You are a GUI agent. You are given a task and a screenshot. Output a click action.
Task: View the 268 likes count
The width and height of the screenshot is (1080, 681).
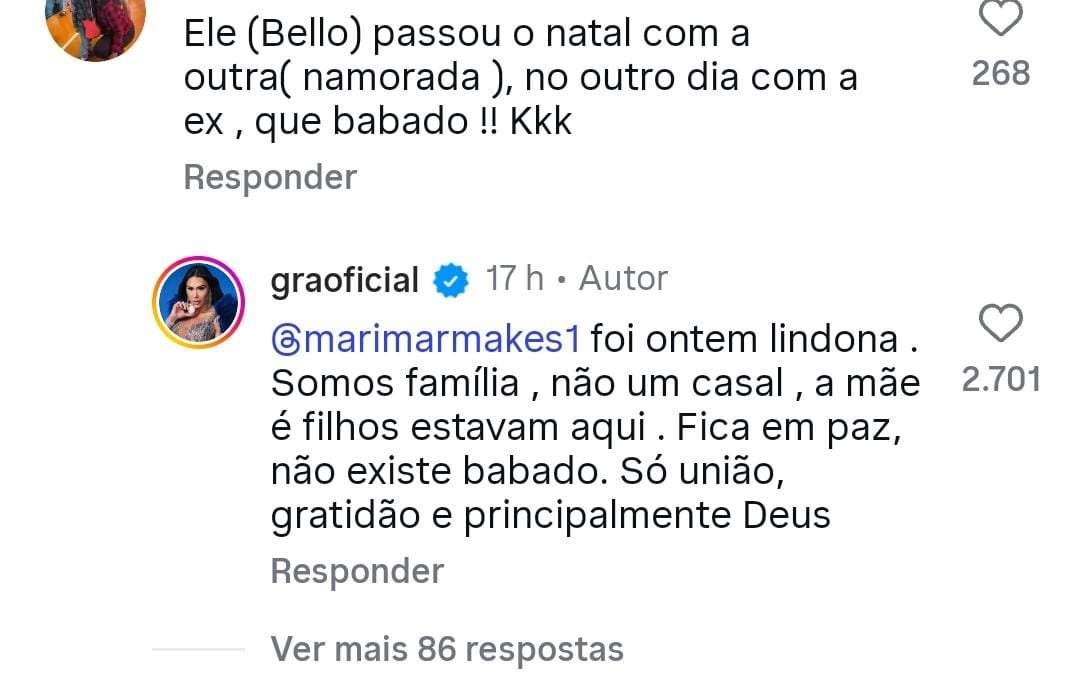point(1000,72)
